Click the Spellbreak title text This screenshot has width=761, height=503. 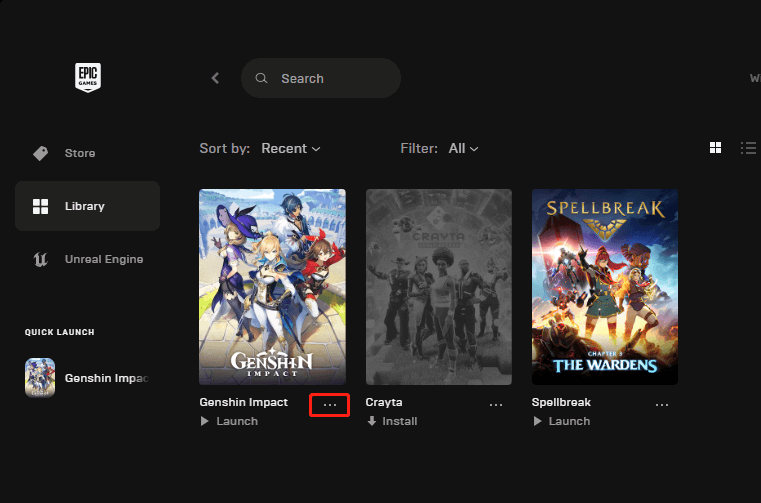(x=561, y=402)
